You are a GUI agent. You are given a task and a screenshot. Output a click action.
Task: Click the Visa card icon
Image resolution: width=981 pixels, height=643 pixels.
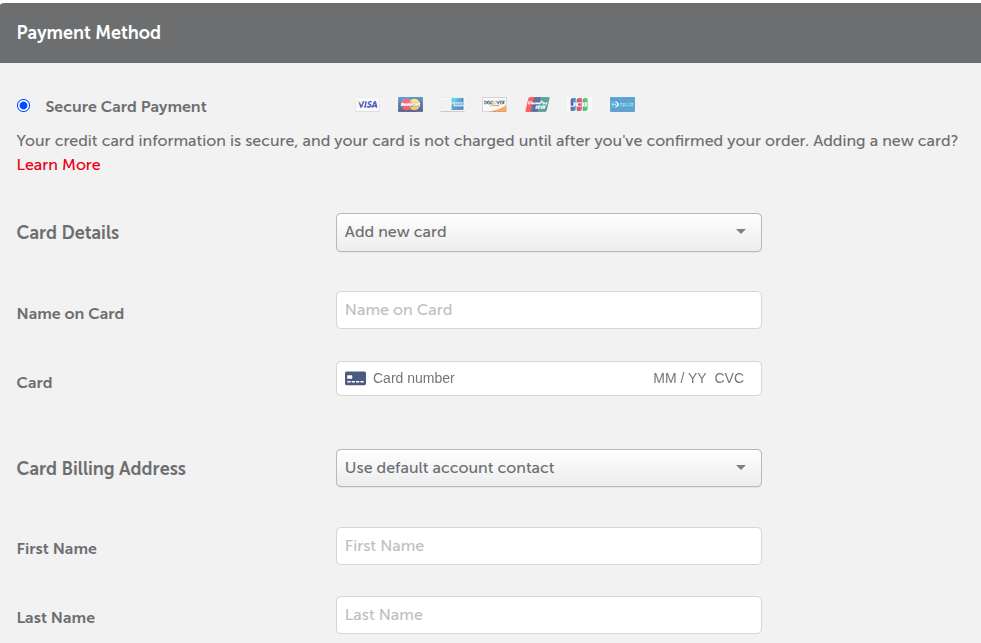(x=367, y=104)
